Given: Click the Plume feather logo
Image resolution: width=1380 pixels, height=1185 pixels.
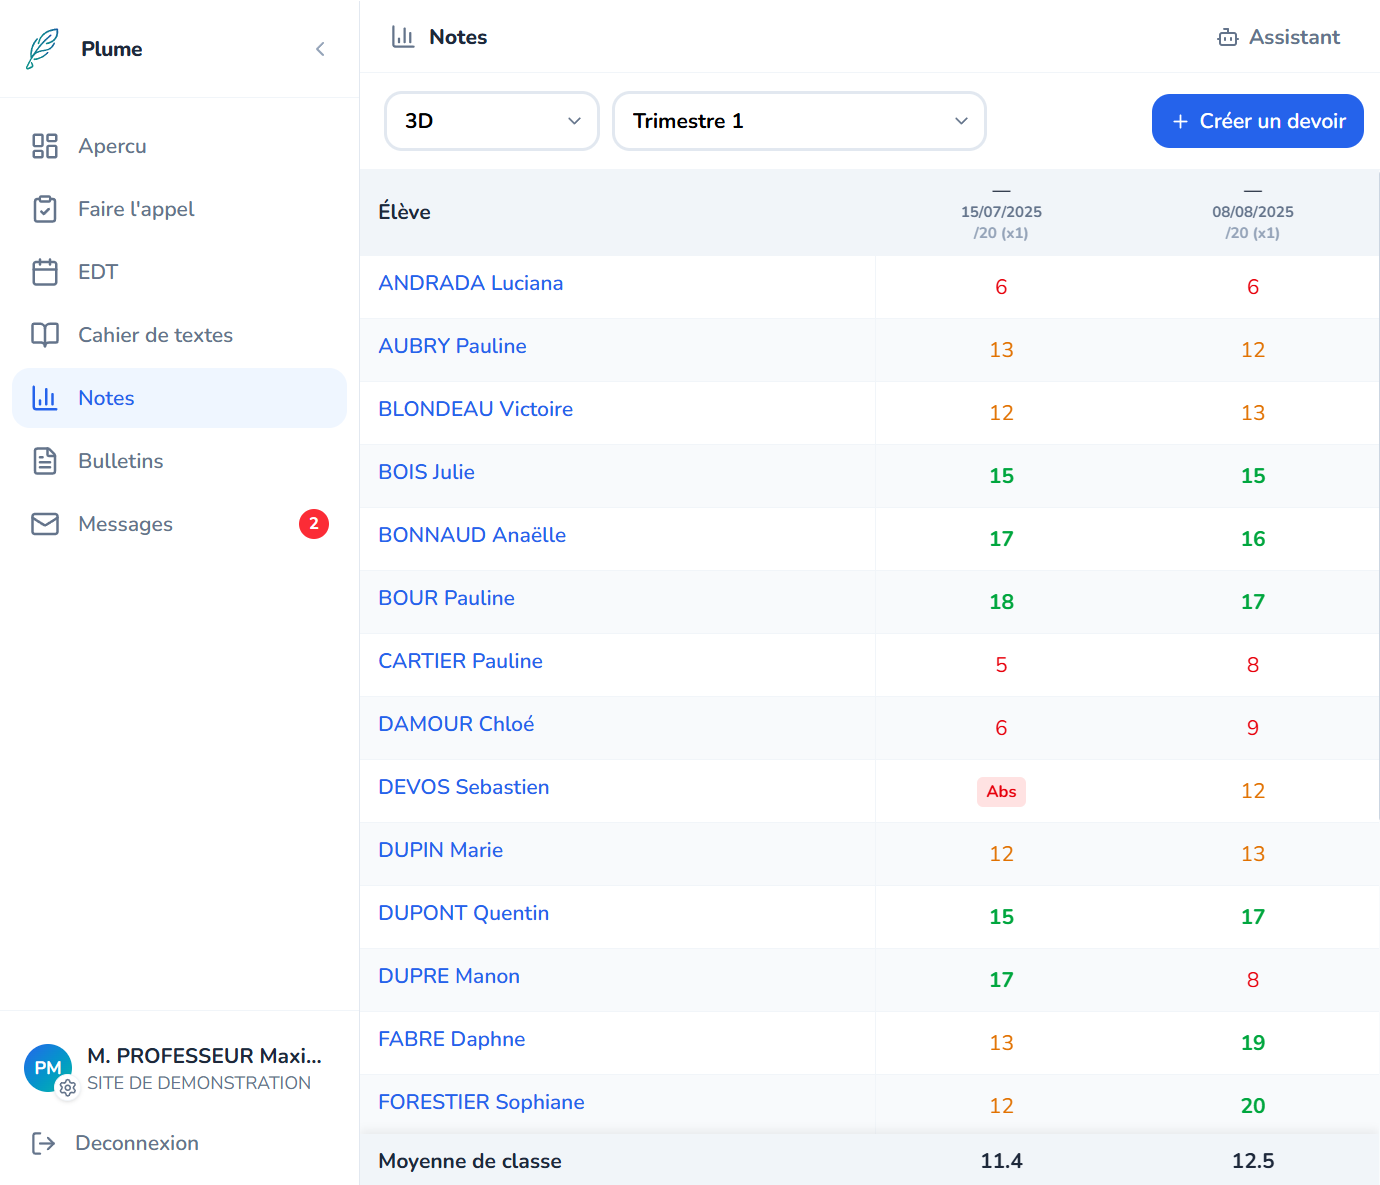Looking at the screenshot, I should [x=42, y=49].
